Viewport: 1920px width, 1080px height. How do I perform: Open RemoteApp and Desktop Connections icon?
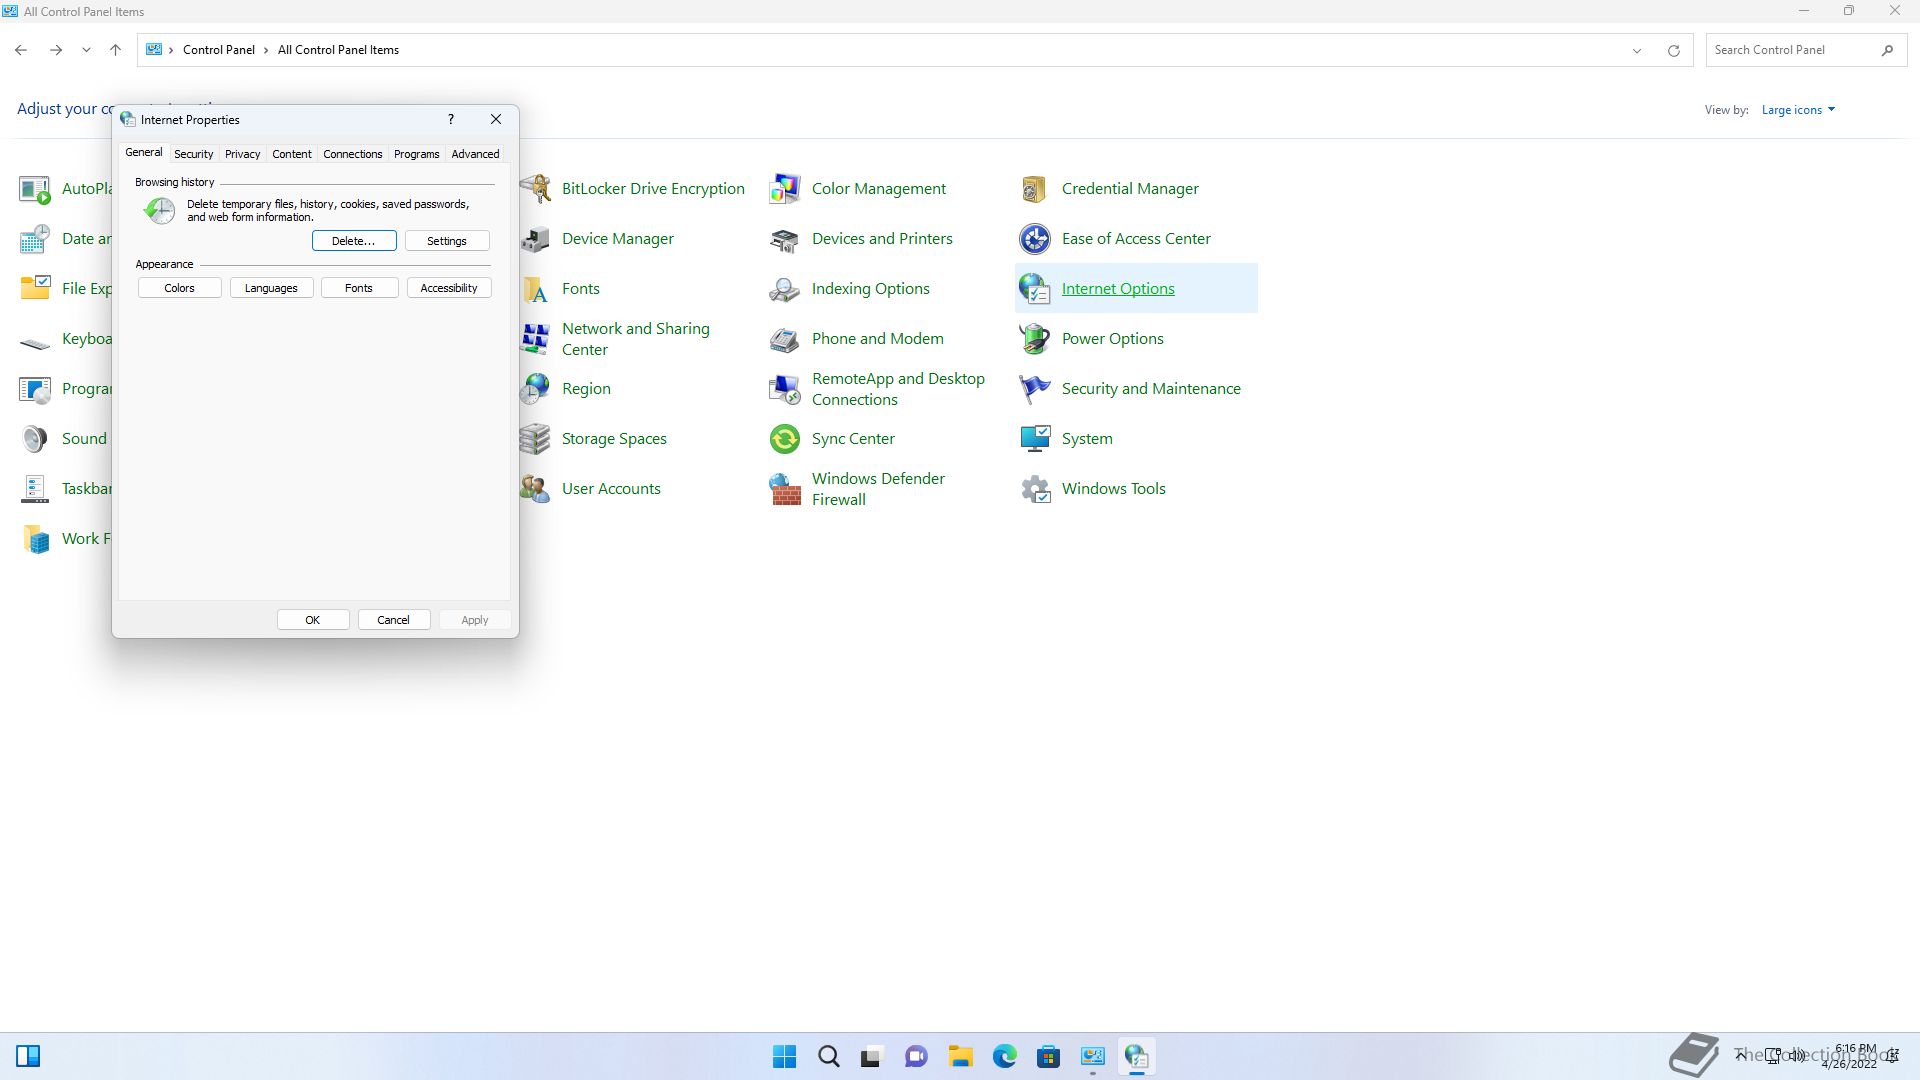785,388
